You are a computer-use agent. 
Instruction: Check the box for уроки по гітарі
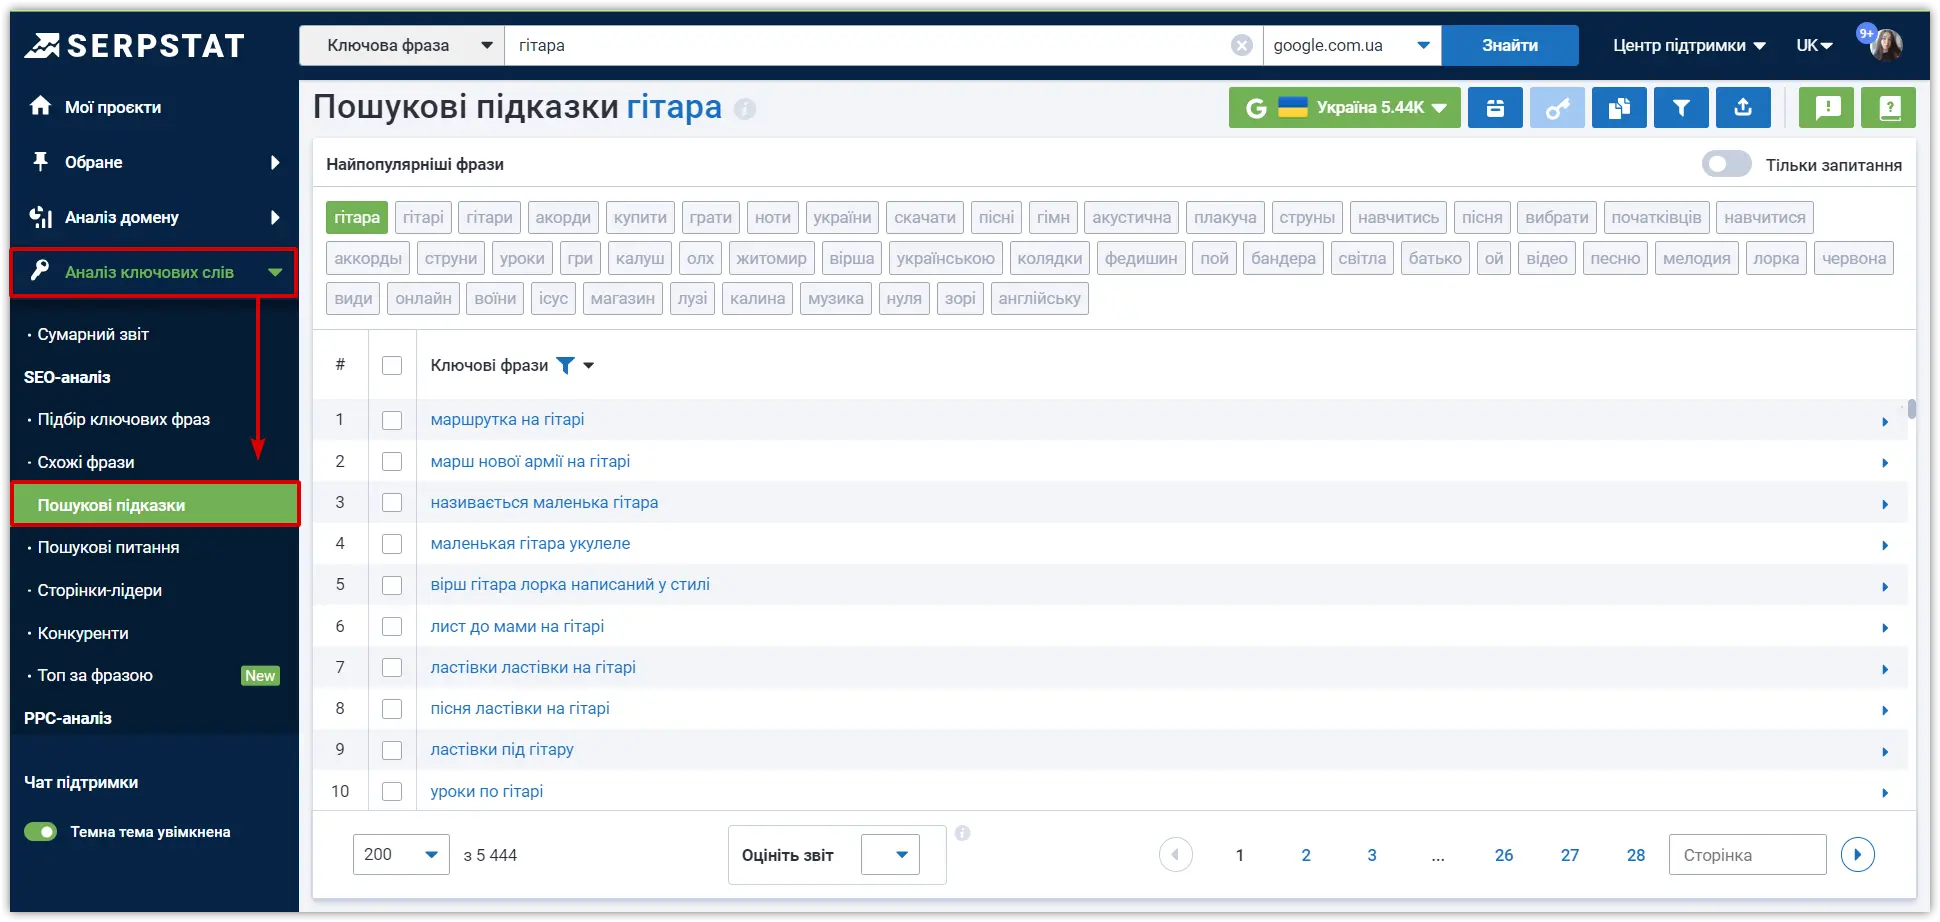(392, 791)
